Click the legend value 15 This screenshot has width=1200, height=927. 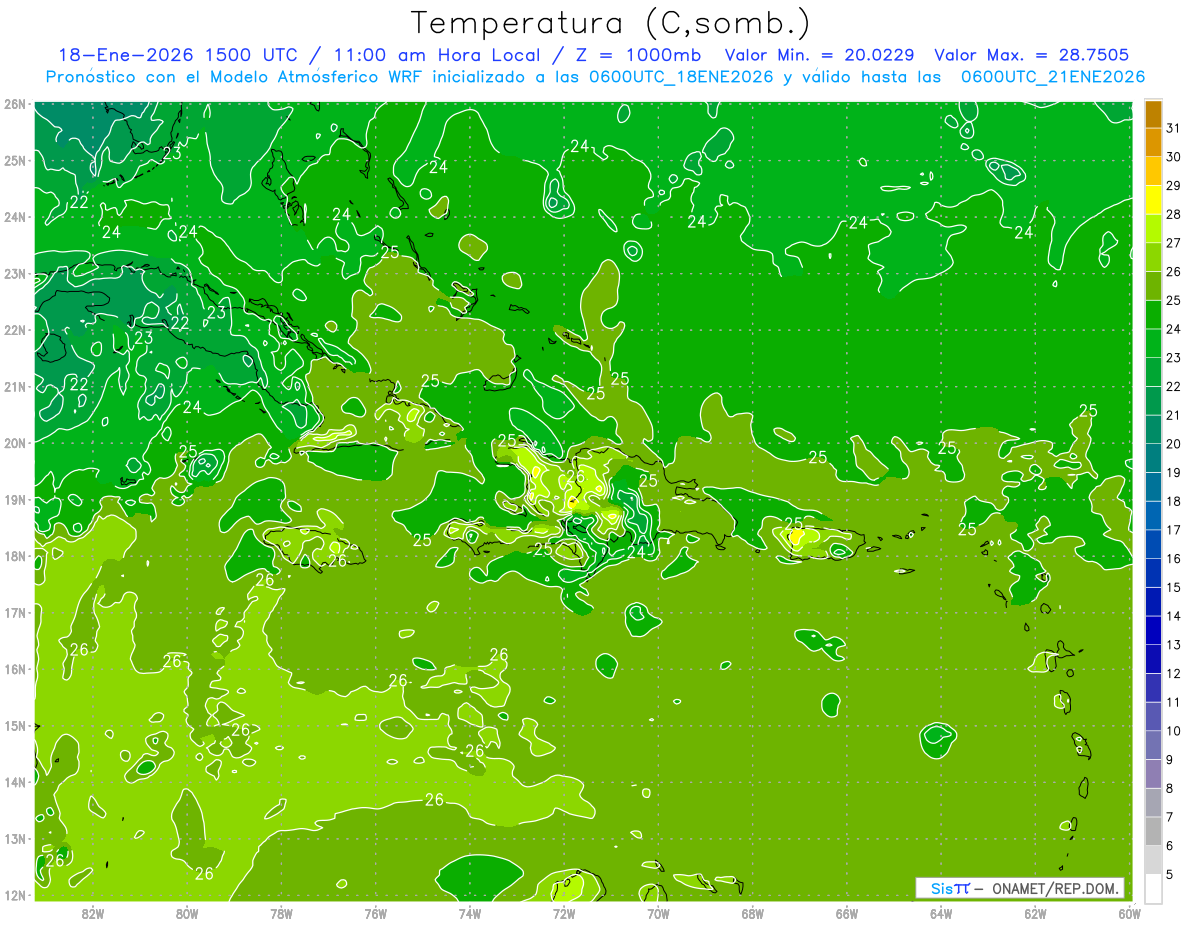[1174, 587]
